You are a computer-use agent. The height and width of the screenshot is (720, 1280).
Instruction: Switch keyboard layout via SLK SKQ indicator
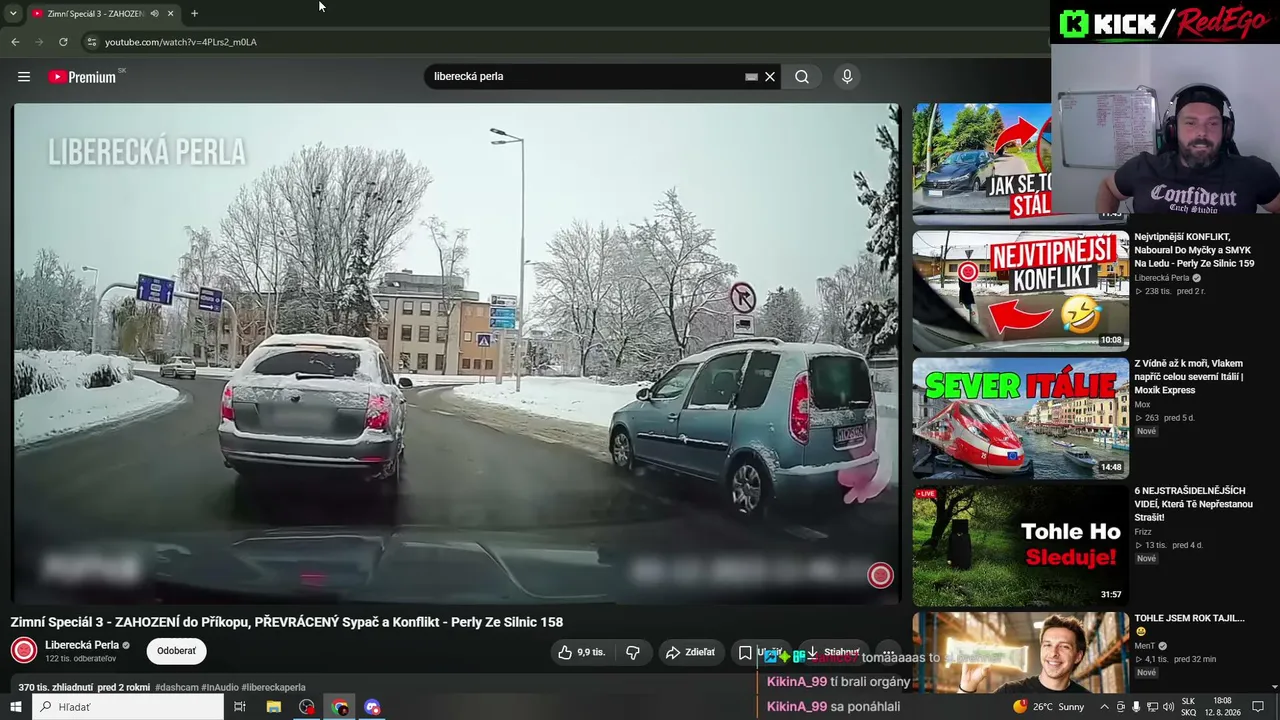pyautogui.click(x=1189, y=707)
